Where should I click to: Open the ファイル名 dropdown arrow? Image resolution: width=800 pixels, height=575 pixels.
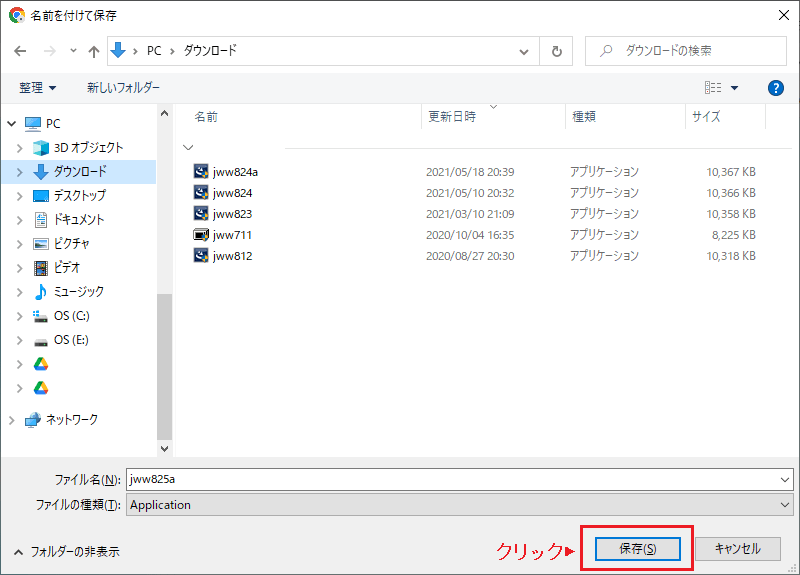[785, 480]
